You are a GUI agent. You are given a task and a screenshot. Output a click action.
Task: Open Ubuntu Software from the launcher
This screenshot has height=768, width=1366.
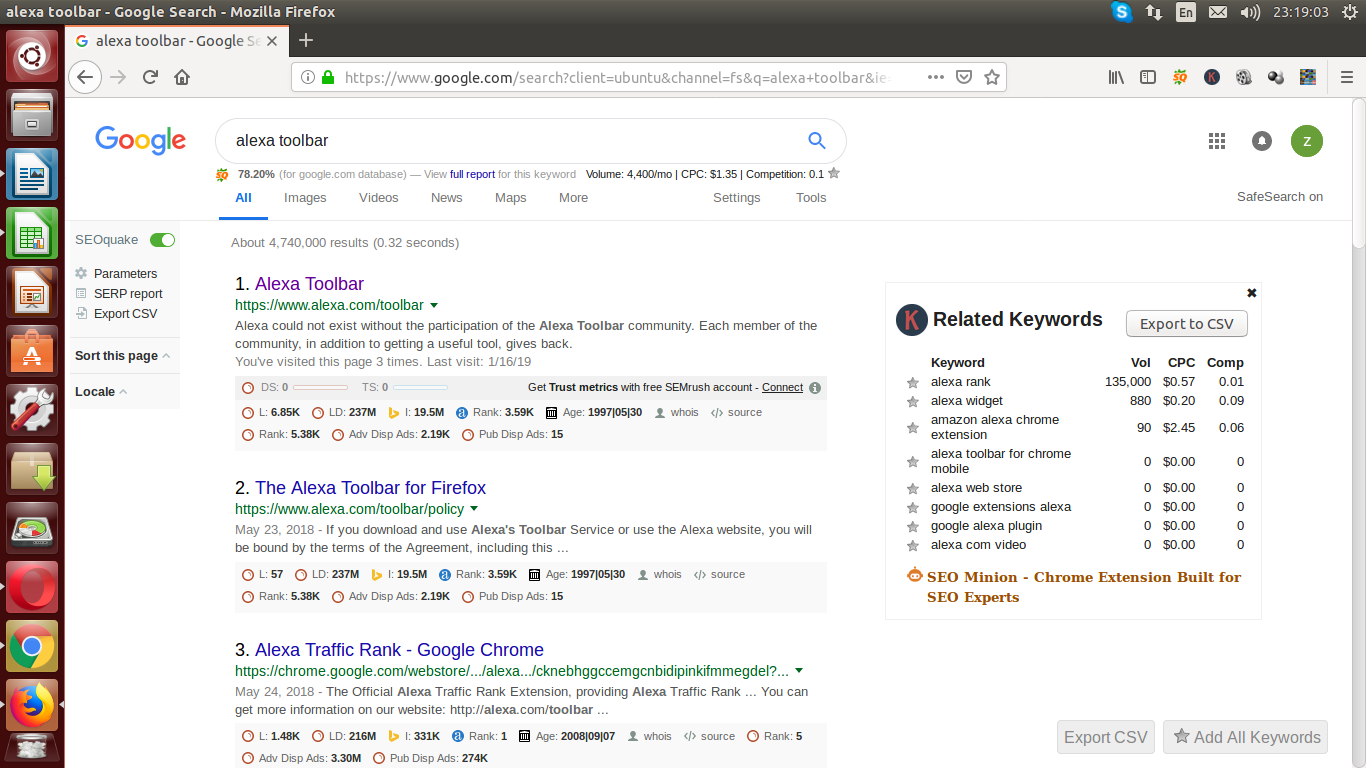tap(32, 351)
